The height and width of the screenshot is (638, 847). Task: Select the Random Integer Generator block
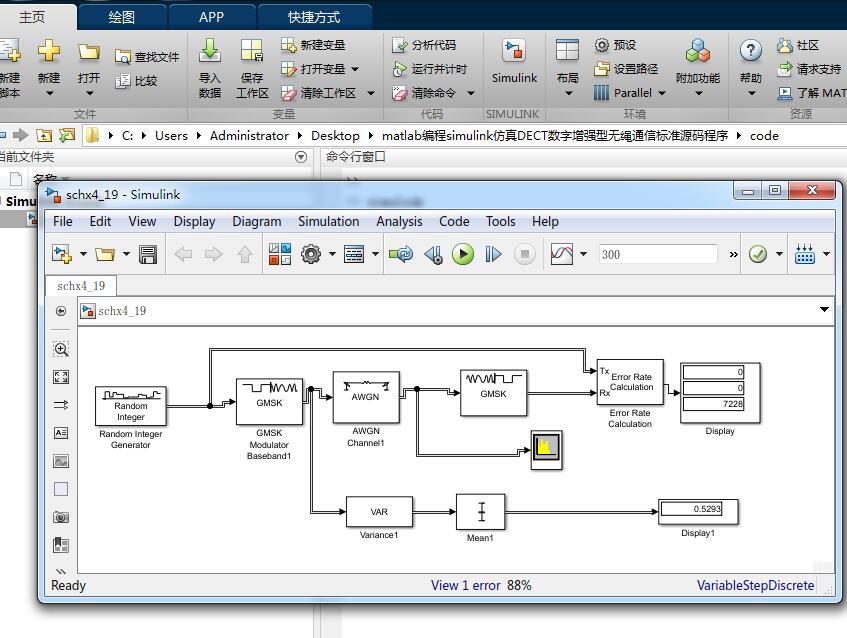(x=131, y=406)
